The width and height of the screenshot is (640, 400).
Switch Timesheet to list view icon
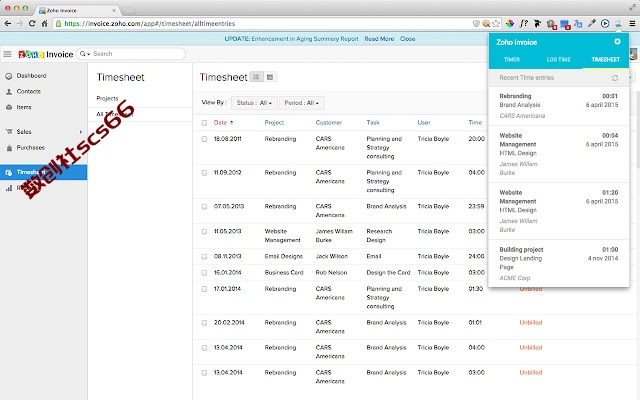tap(256, 77)
